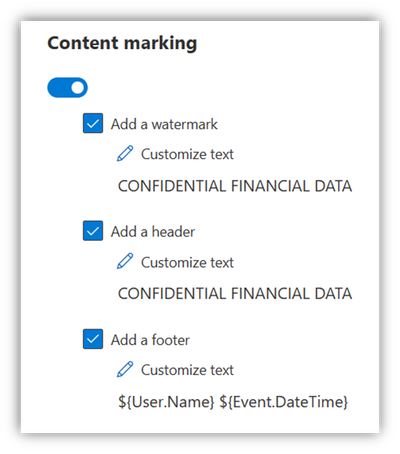
Task: Click the white knob of the blue switch
Action: 78,88
